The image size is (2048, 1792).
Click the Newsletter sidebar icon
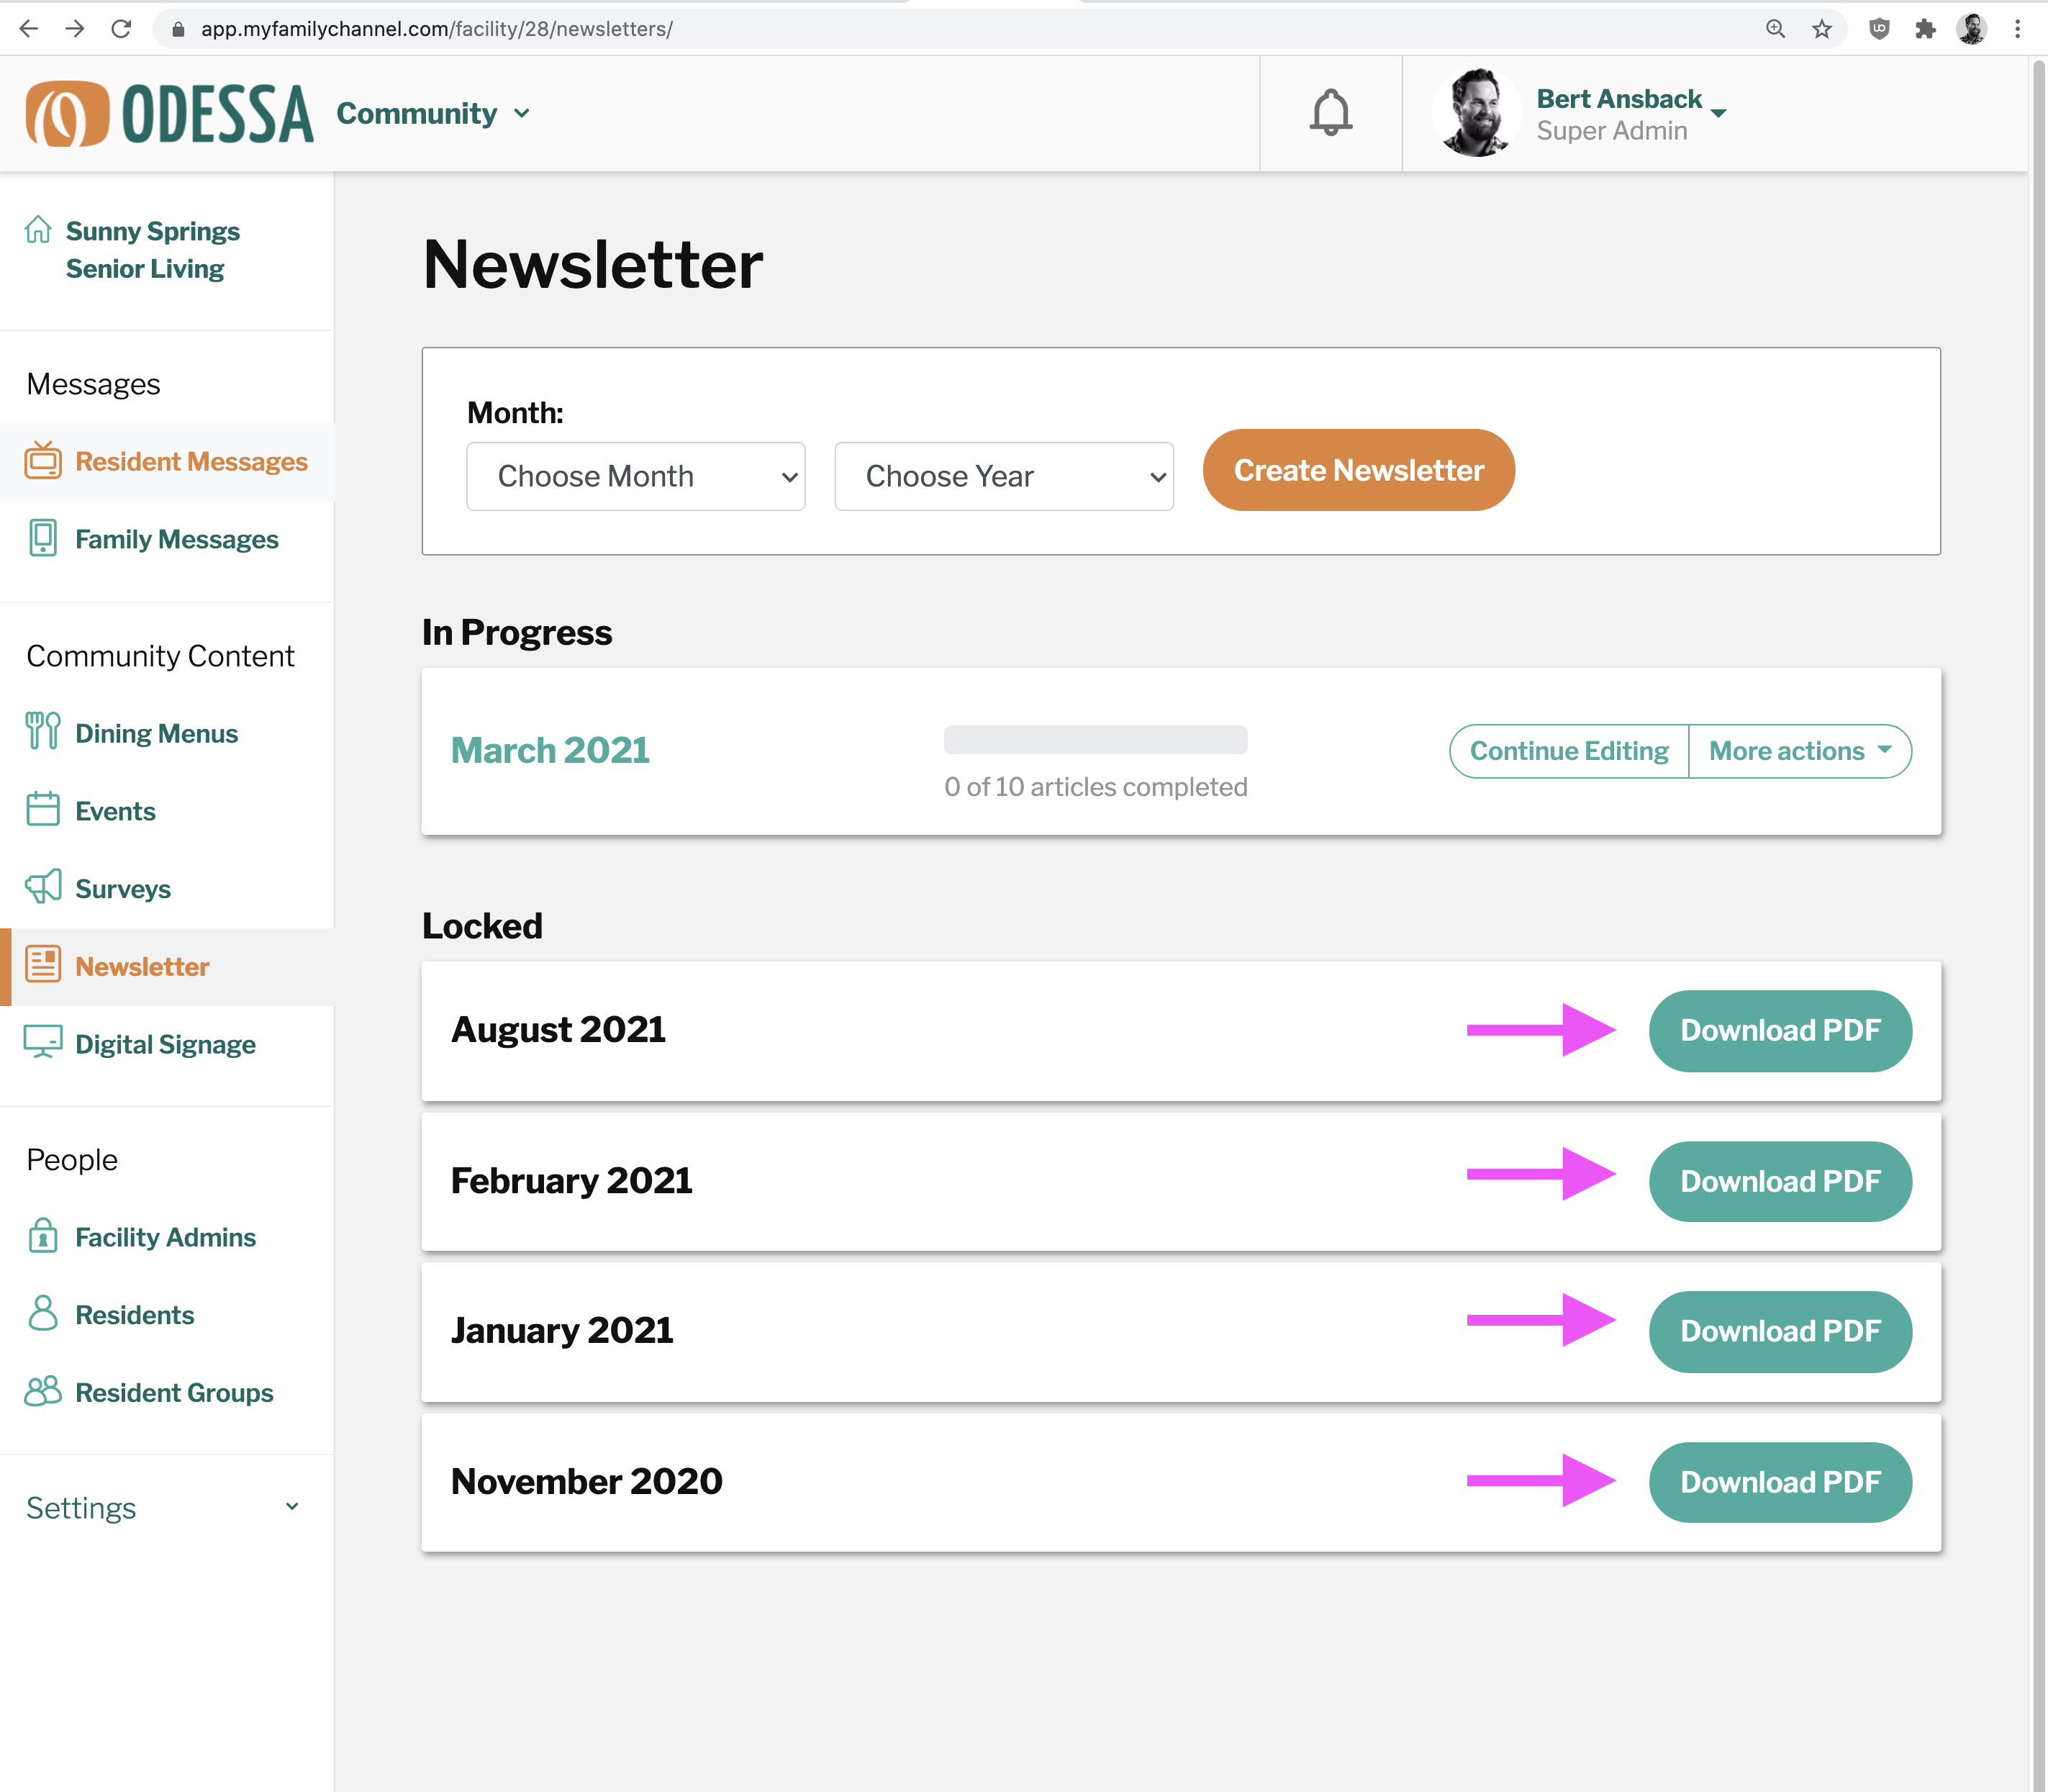43,964
